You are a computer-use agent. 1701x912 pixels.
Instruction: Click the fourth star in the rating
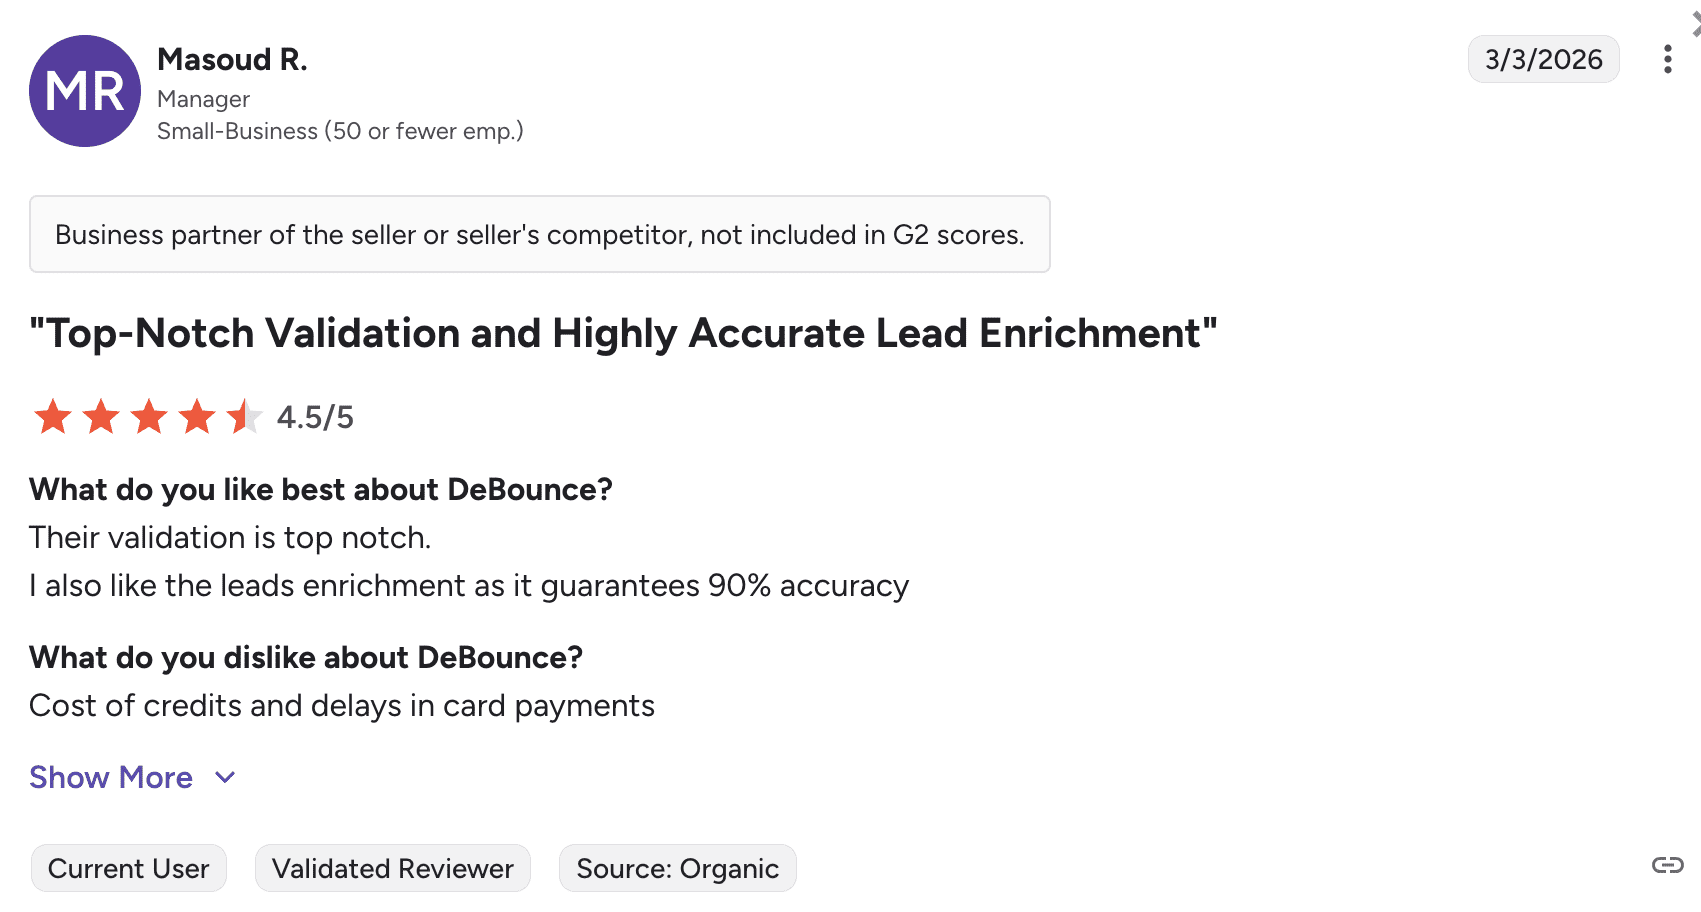pyautogui.click(x=197, y=417)
